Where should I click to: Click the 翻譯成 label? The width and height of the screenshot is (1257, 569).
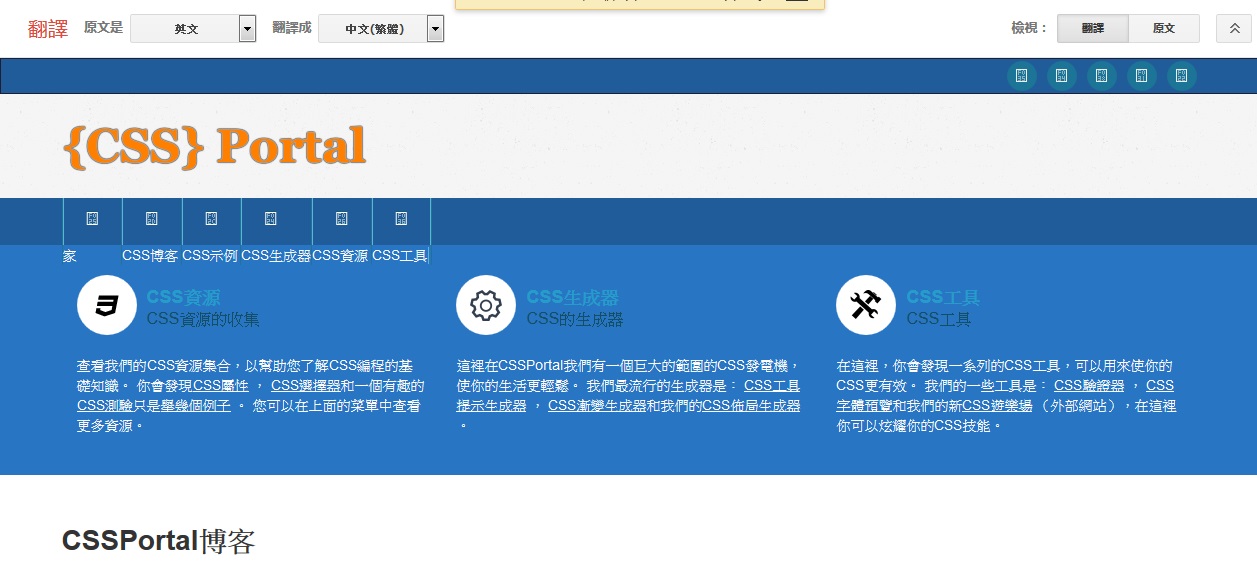coord(292,28)
